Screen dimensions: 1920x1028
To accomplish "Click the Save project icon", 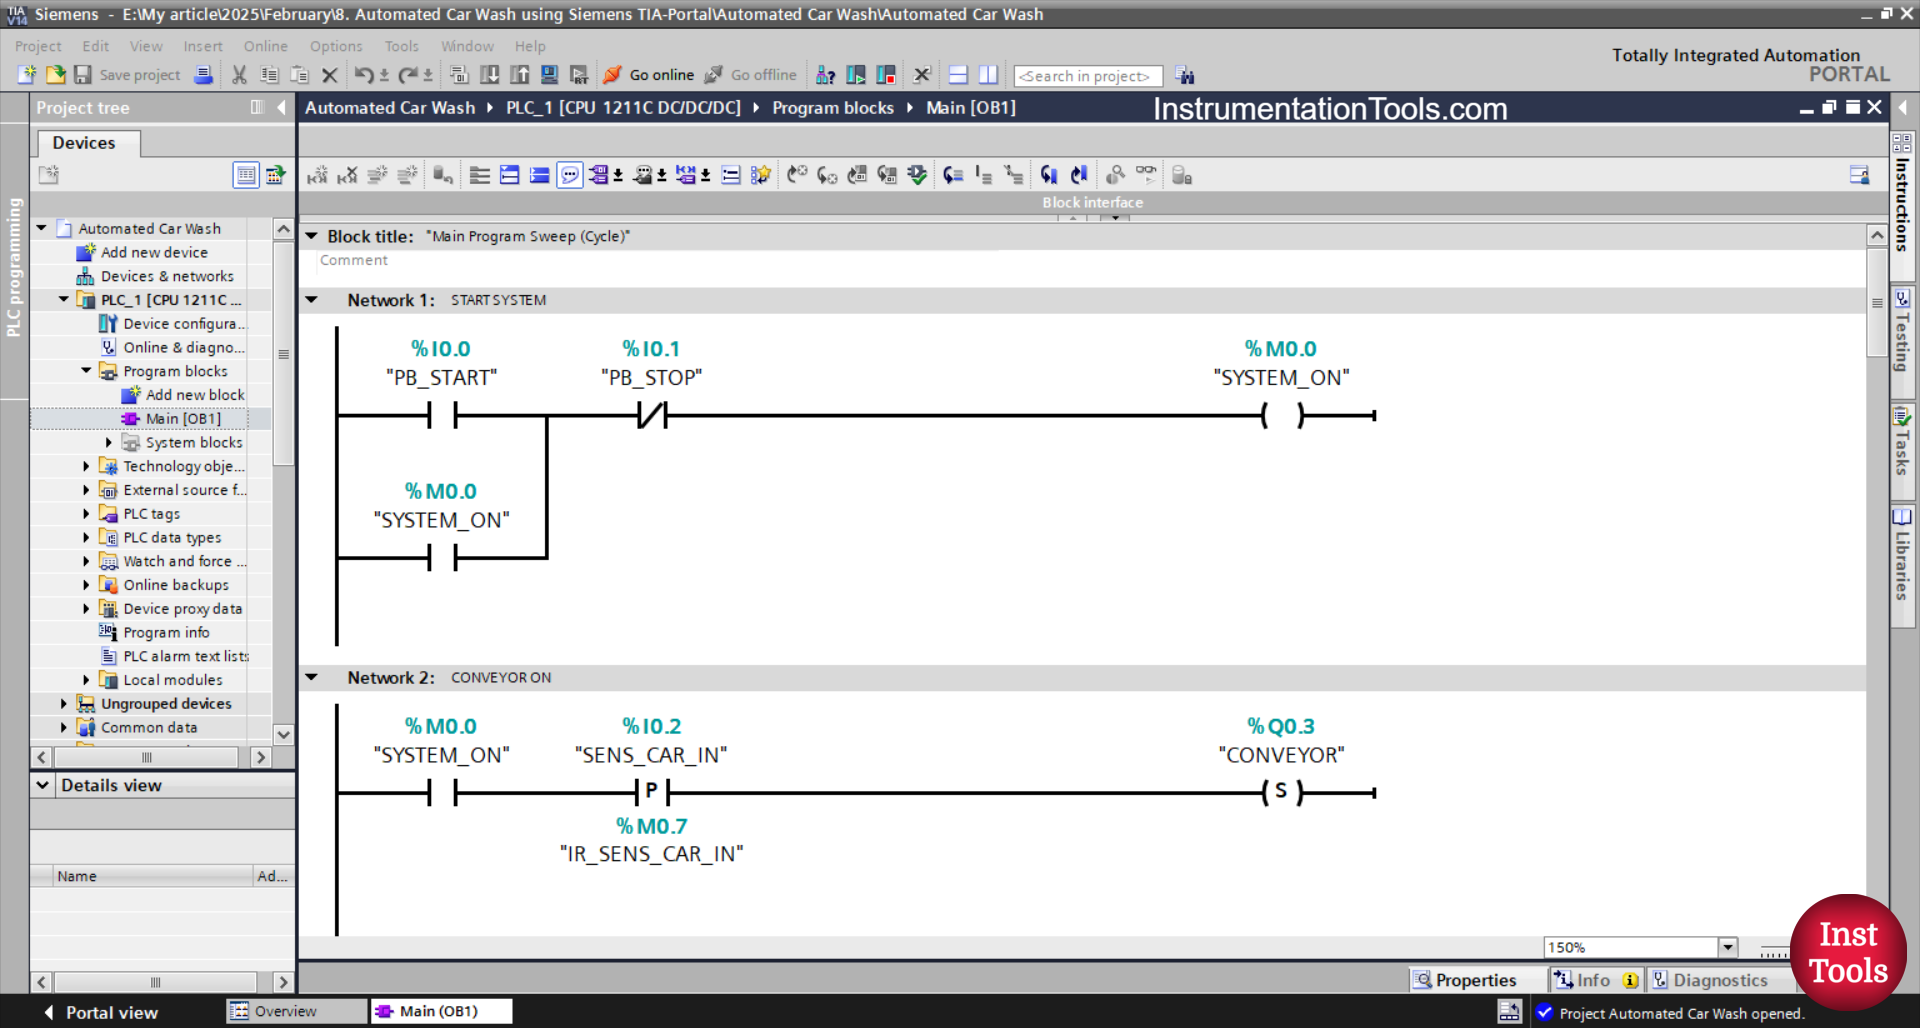I will pyautogui.click(x=83, y=75).
